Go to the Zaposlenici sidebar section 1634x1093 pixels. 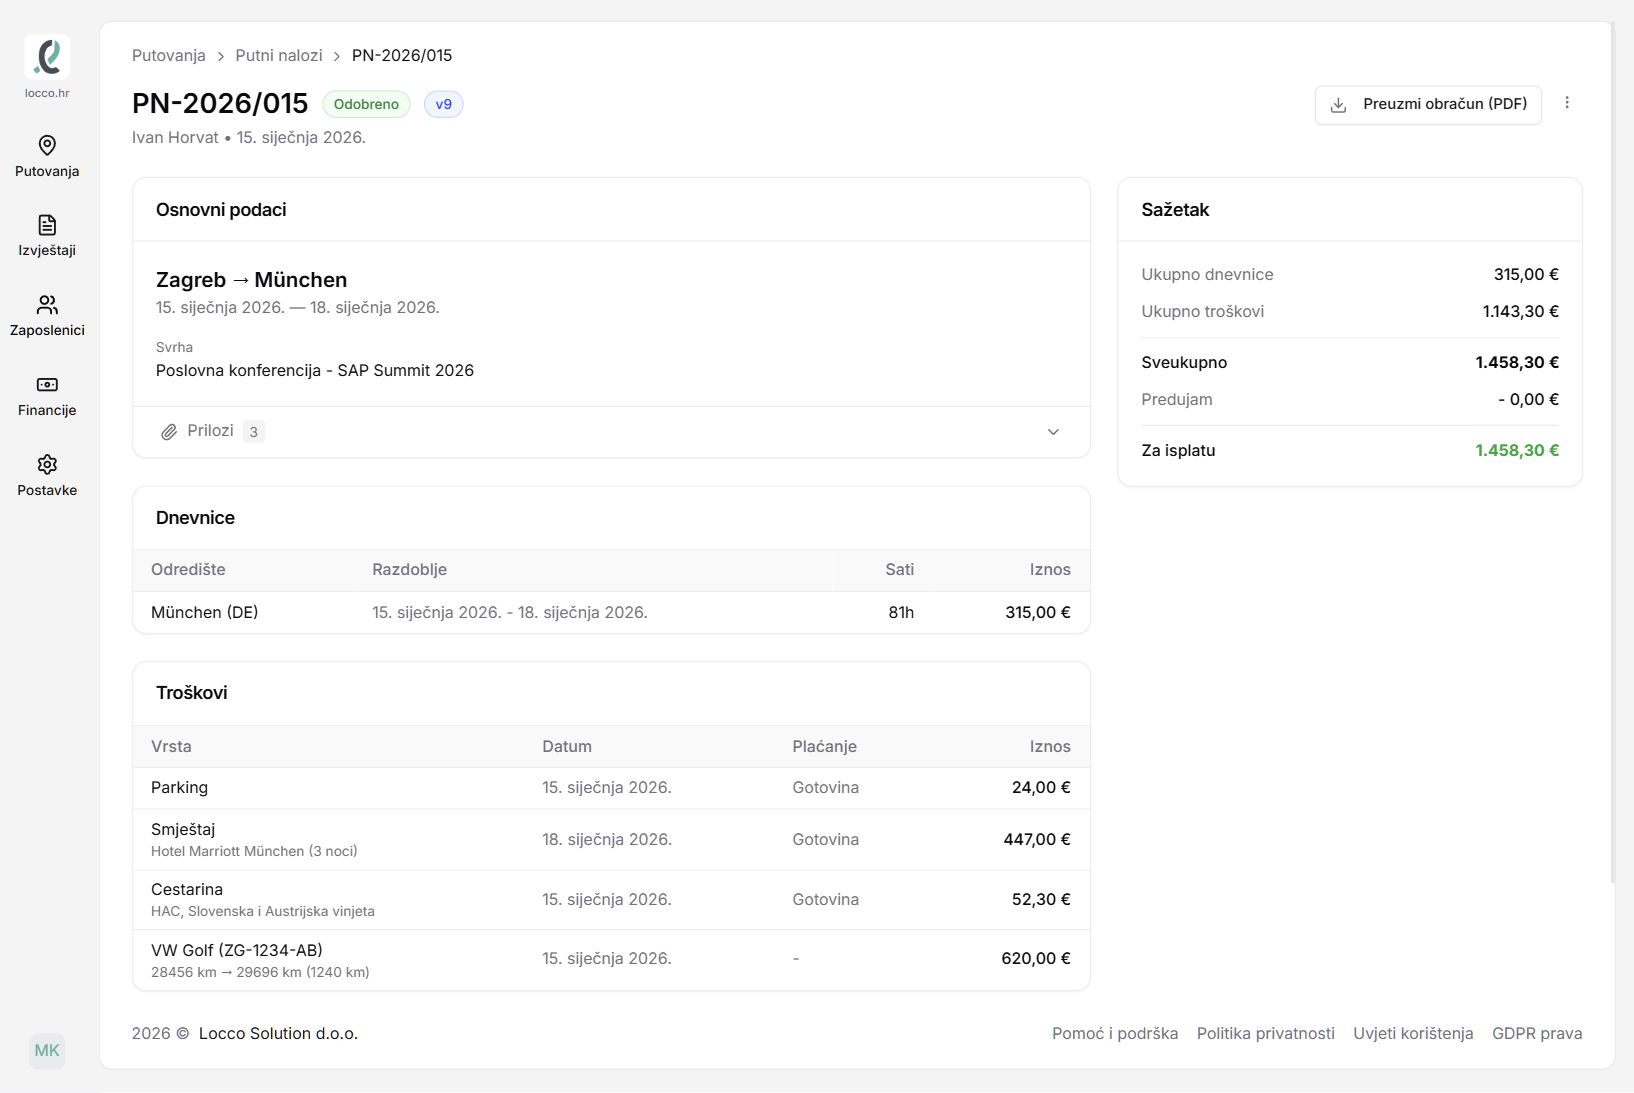click(47, 316)
